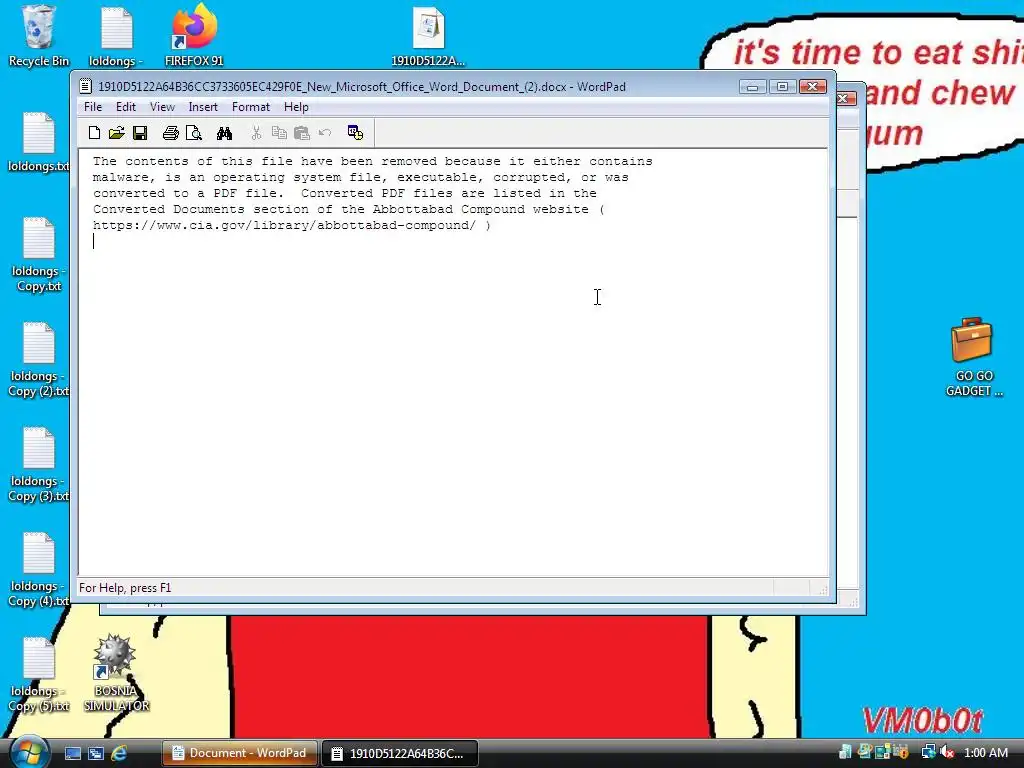Launch Internet Explorer from quick launch
Image resolution: width=1024 pixels, height=768 pixels.
point(120,754)
